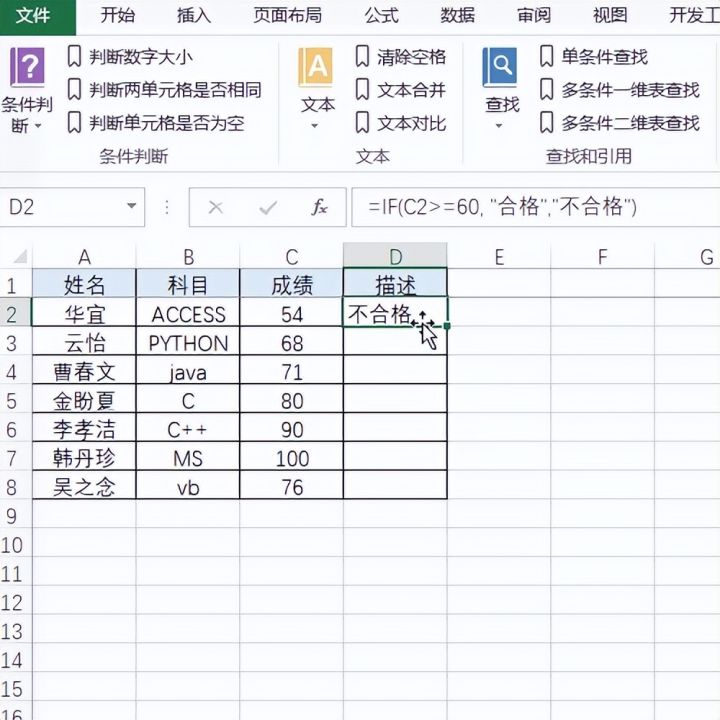Click the bookmark icon beside 判断数字大小
Viewport: 720px width, 720px height.
[x=74, y=56]
